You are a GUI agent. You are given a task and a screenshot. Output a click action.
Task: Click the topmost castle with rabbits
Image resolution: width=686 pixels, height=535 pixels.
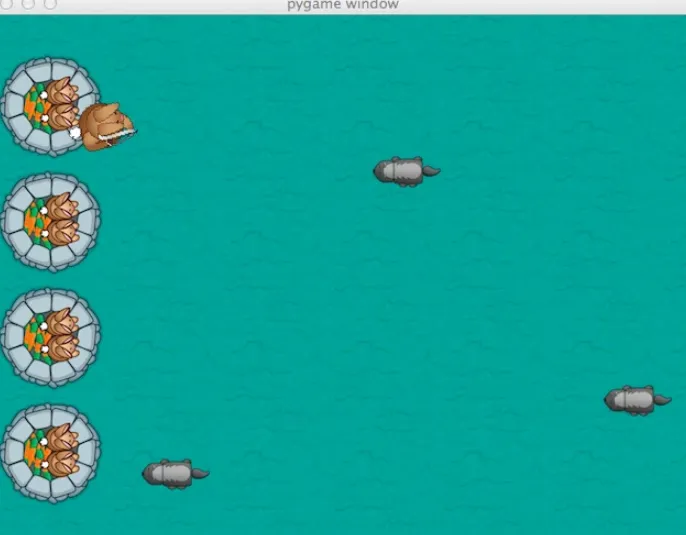[51, 107]
